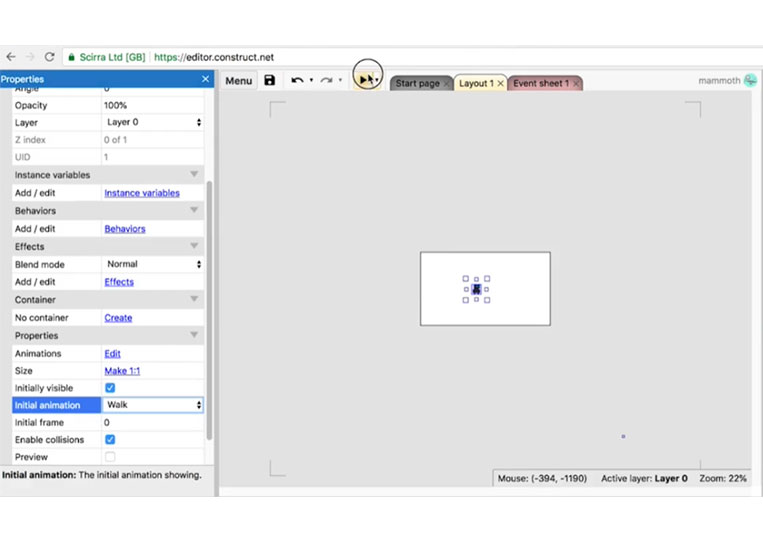Open the Effects link
This screenshot has height=541, width=763.
coord(119,282)
